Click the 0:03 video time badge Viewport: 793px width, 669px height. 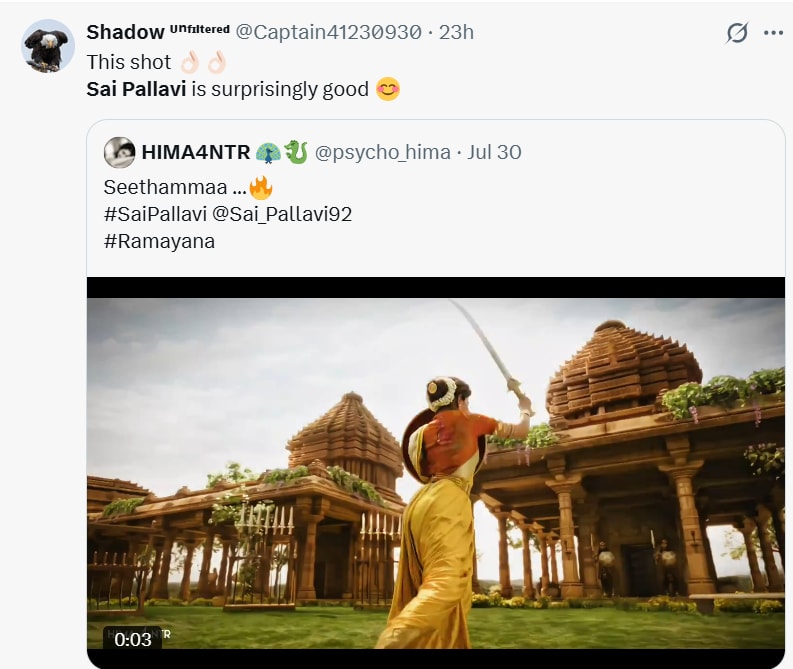point(133,639)
